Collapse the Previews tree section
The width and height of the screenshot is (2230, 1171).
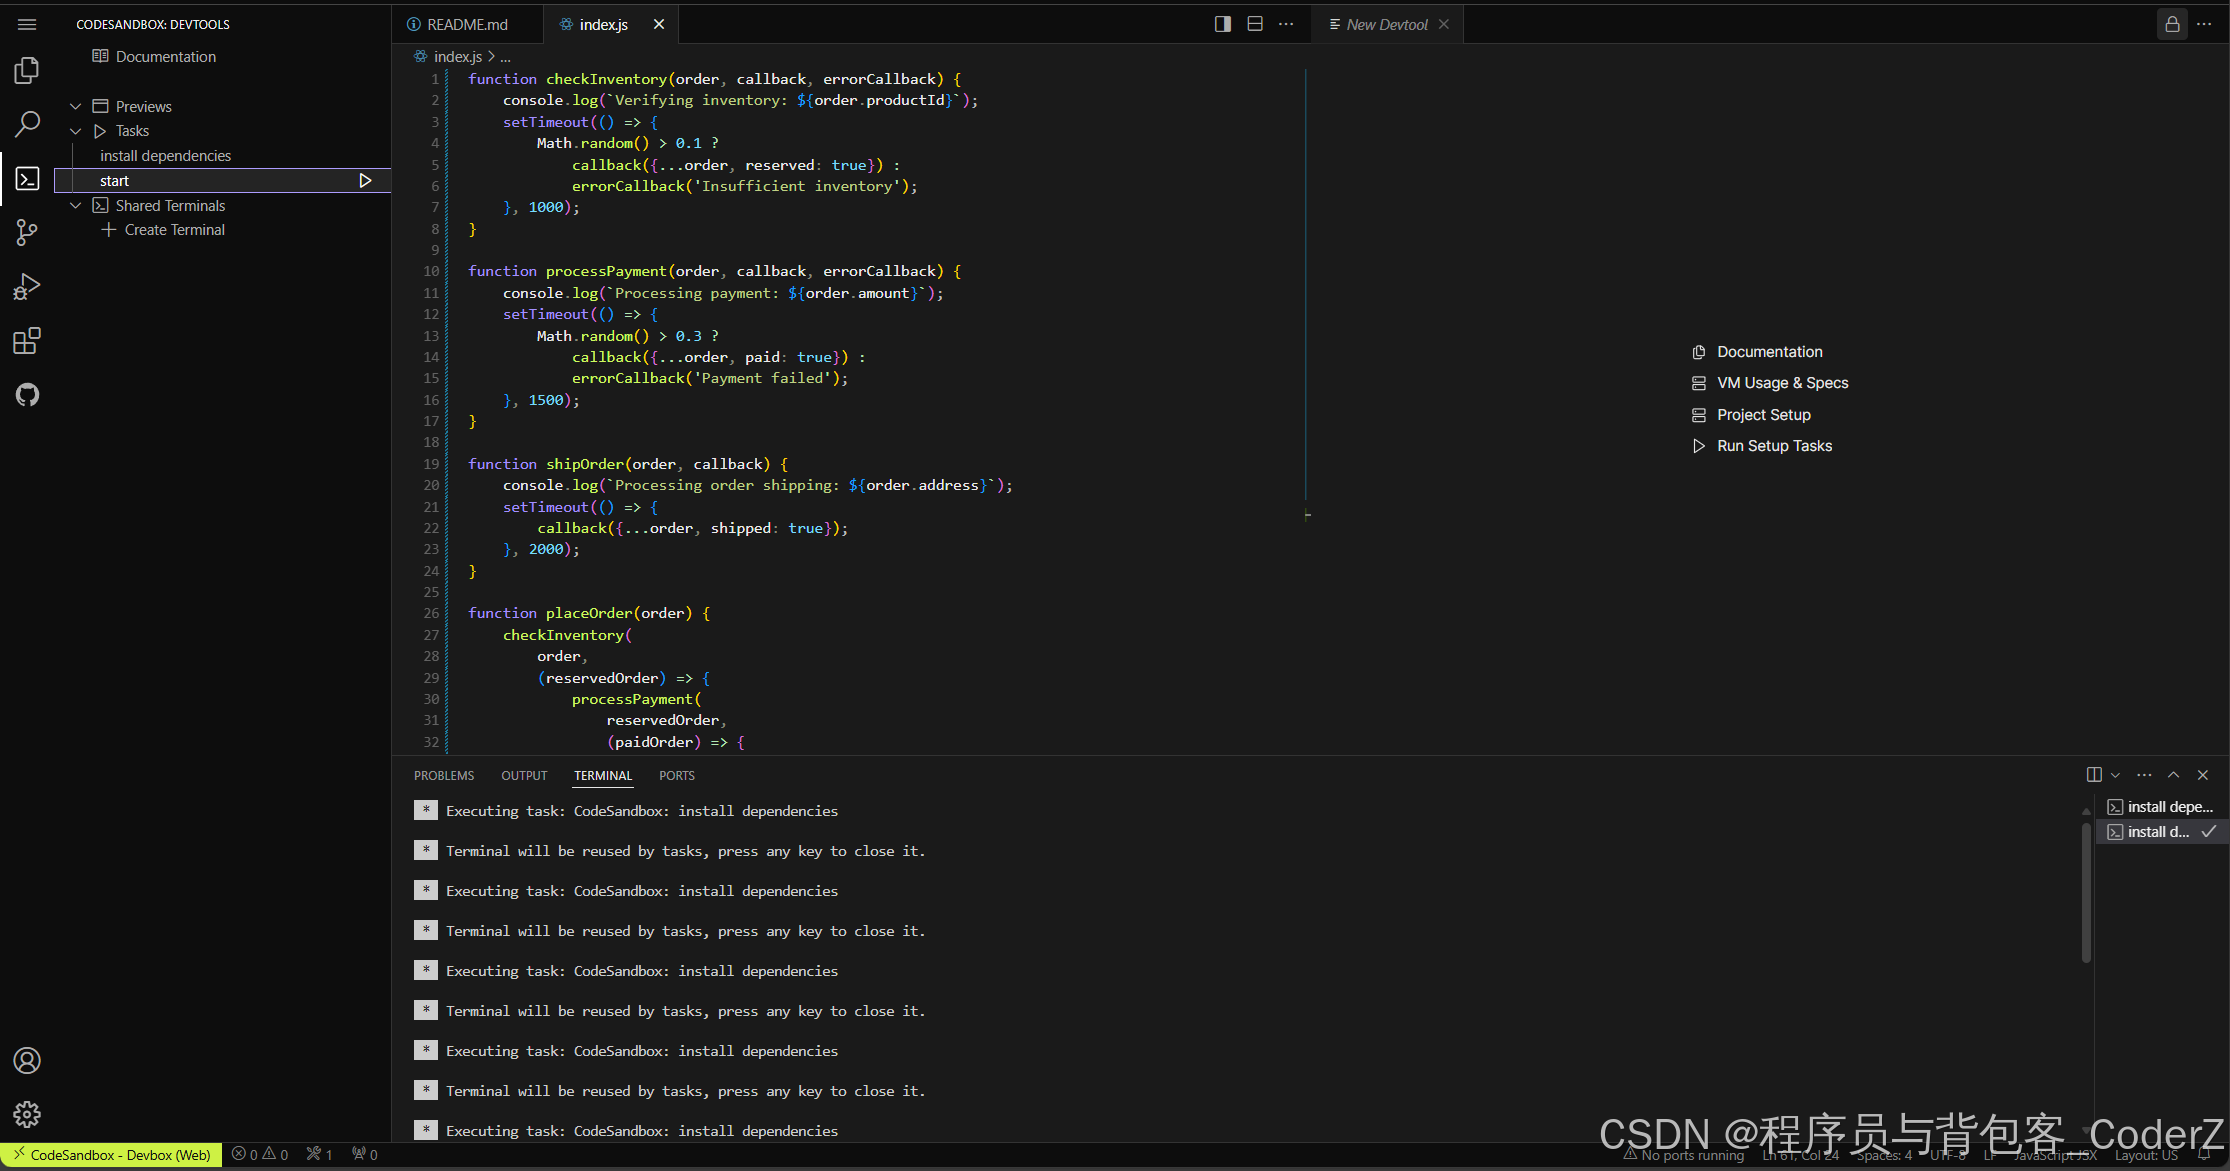[76, 107]
